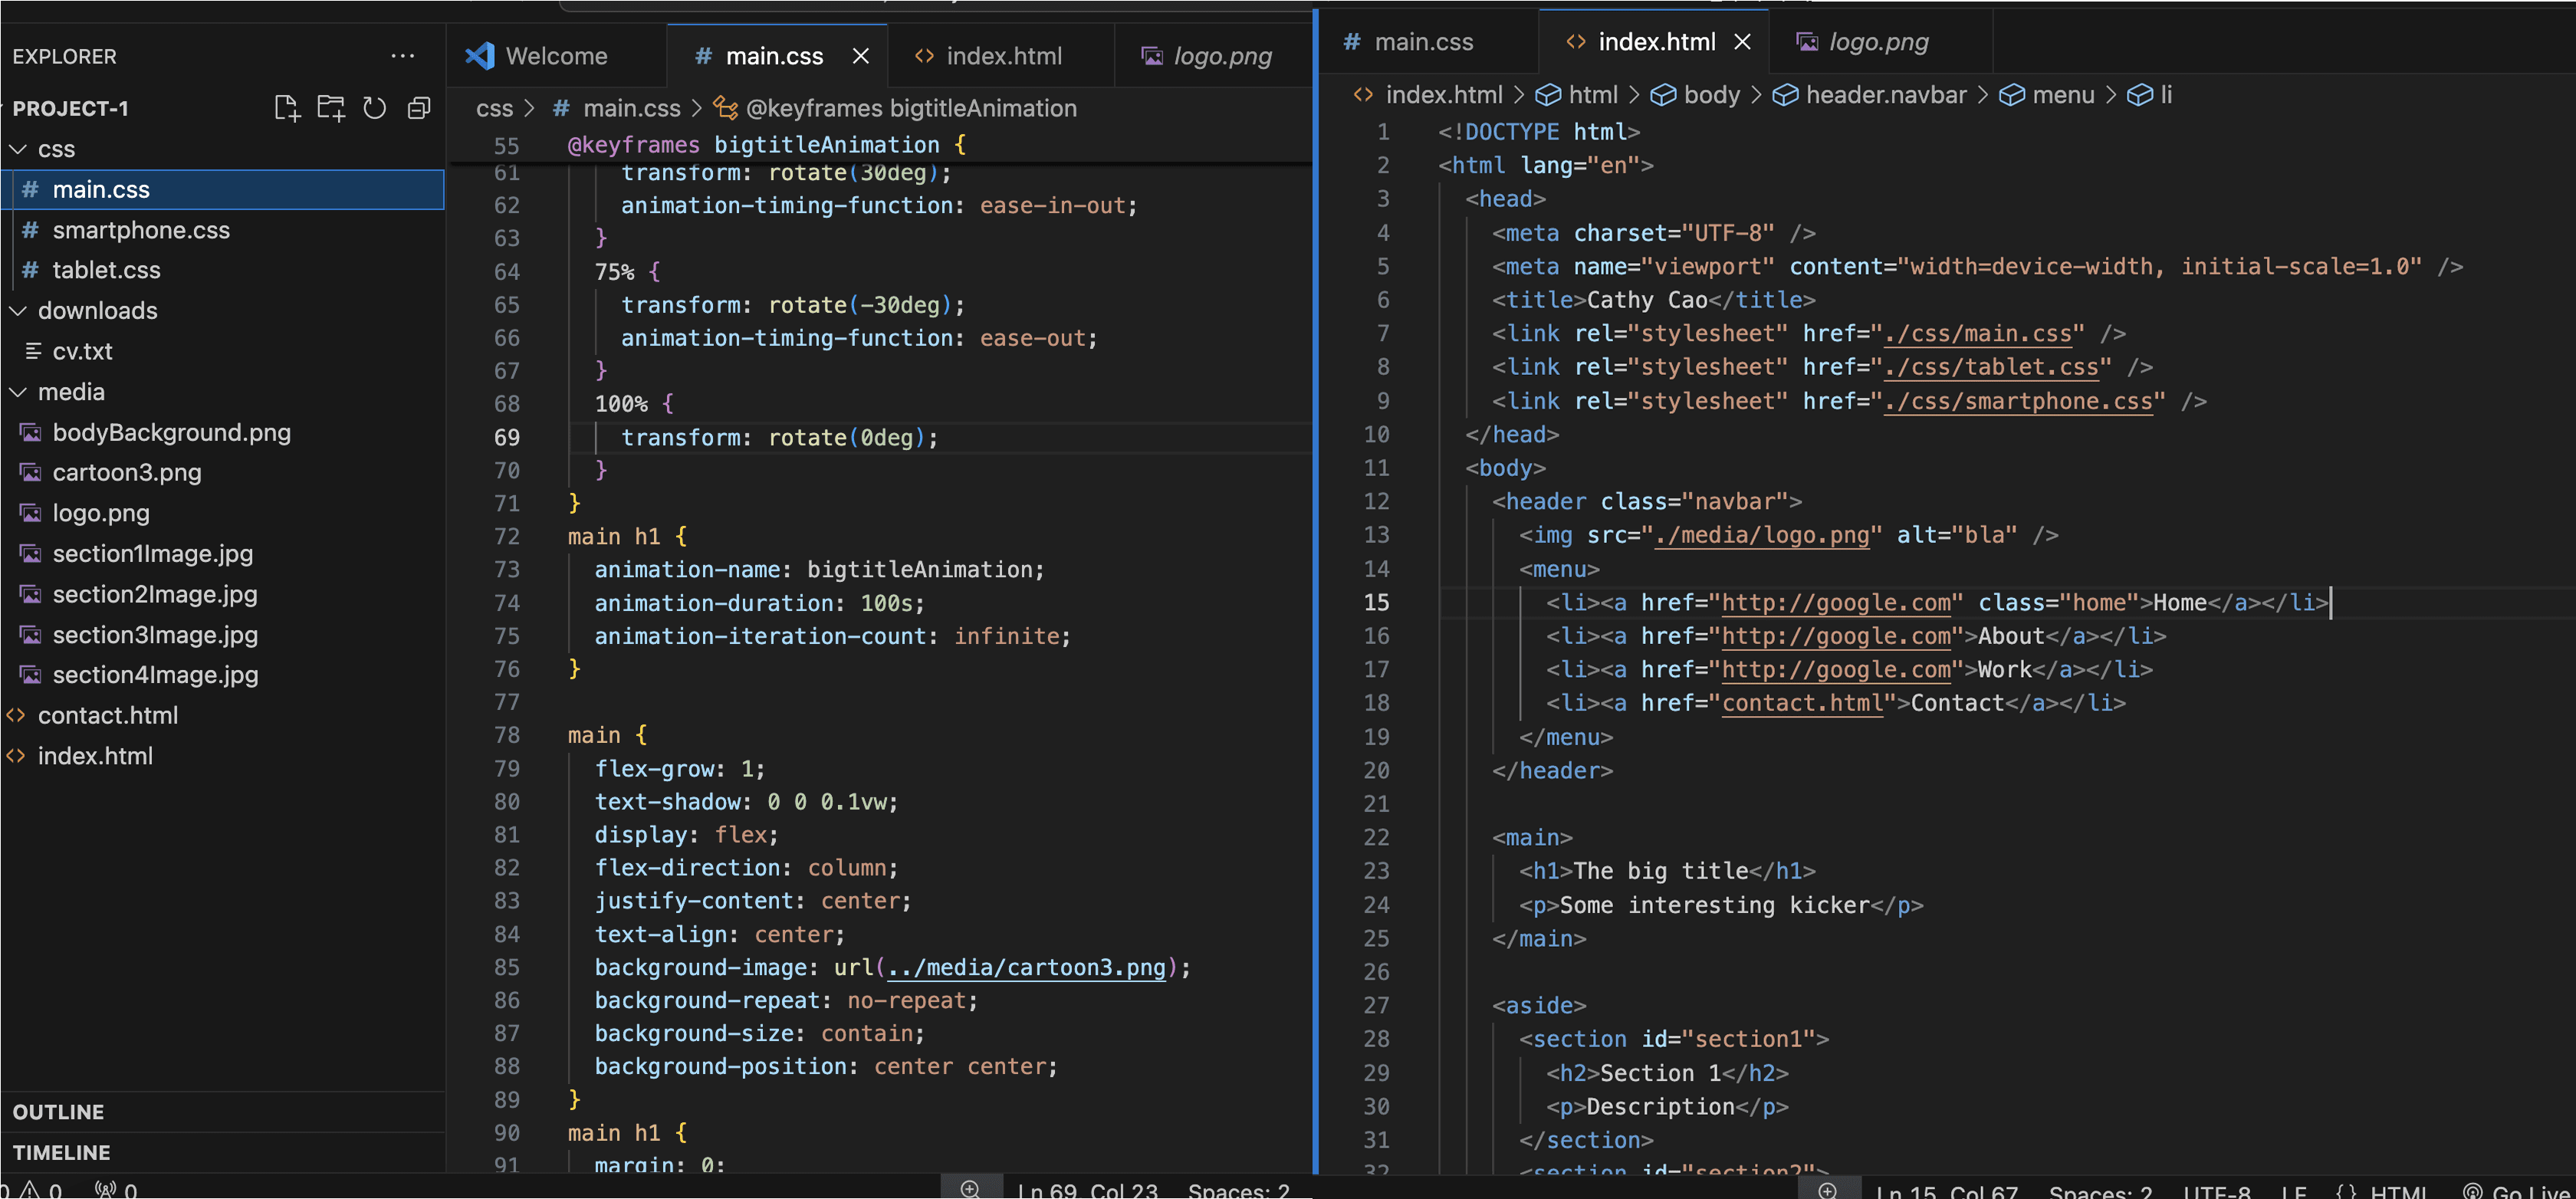Screen dimensions: 2576x1199
Task: Change the UTF-8 file encoding
Action: point(2217,1191)
